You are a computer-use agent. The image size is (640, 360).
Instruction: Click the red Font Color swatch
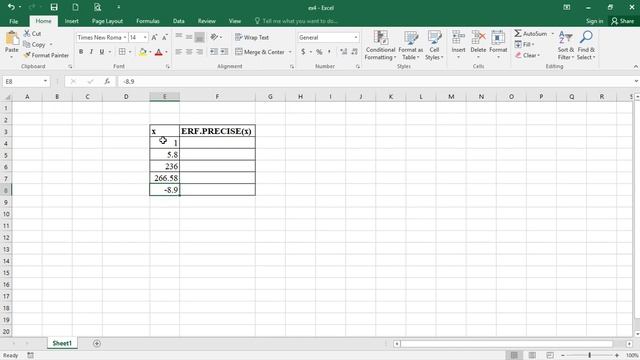coord(159,52)
